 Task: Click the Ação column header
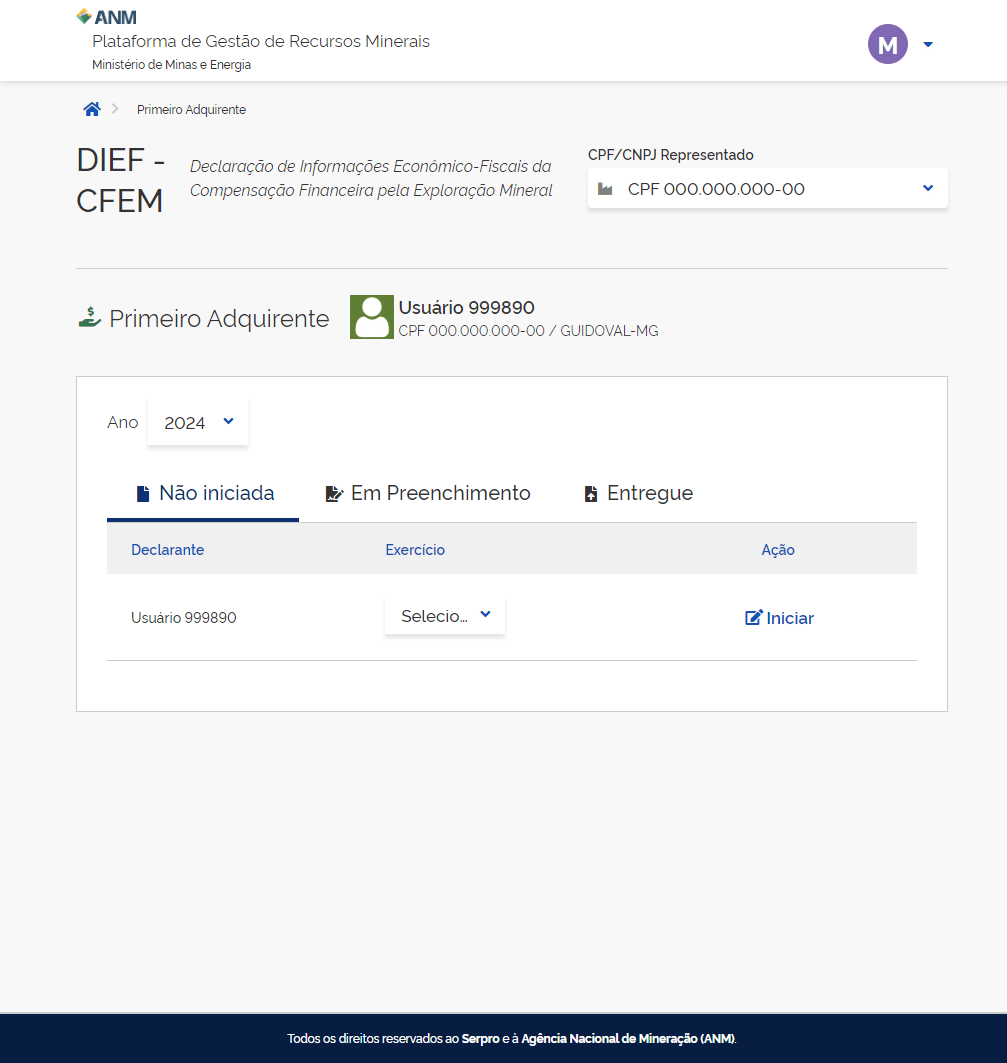click(x=778, y=550)
